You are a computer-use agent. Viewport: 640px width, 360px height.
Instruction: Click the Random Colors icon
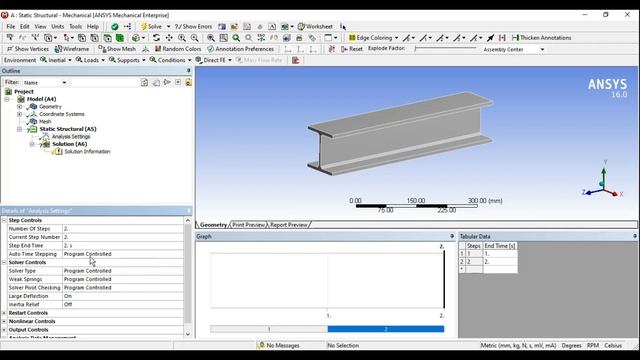[x=158, y=49]
